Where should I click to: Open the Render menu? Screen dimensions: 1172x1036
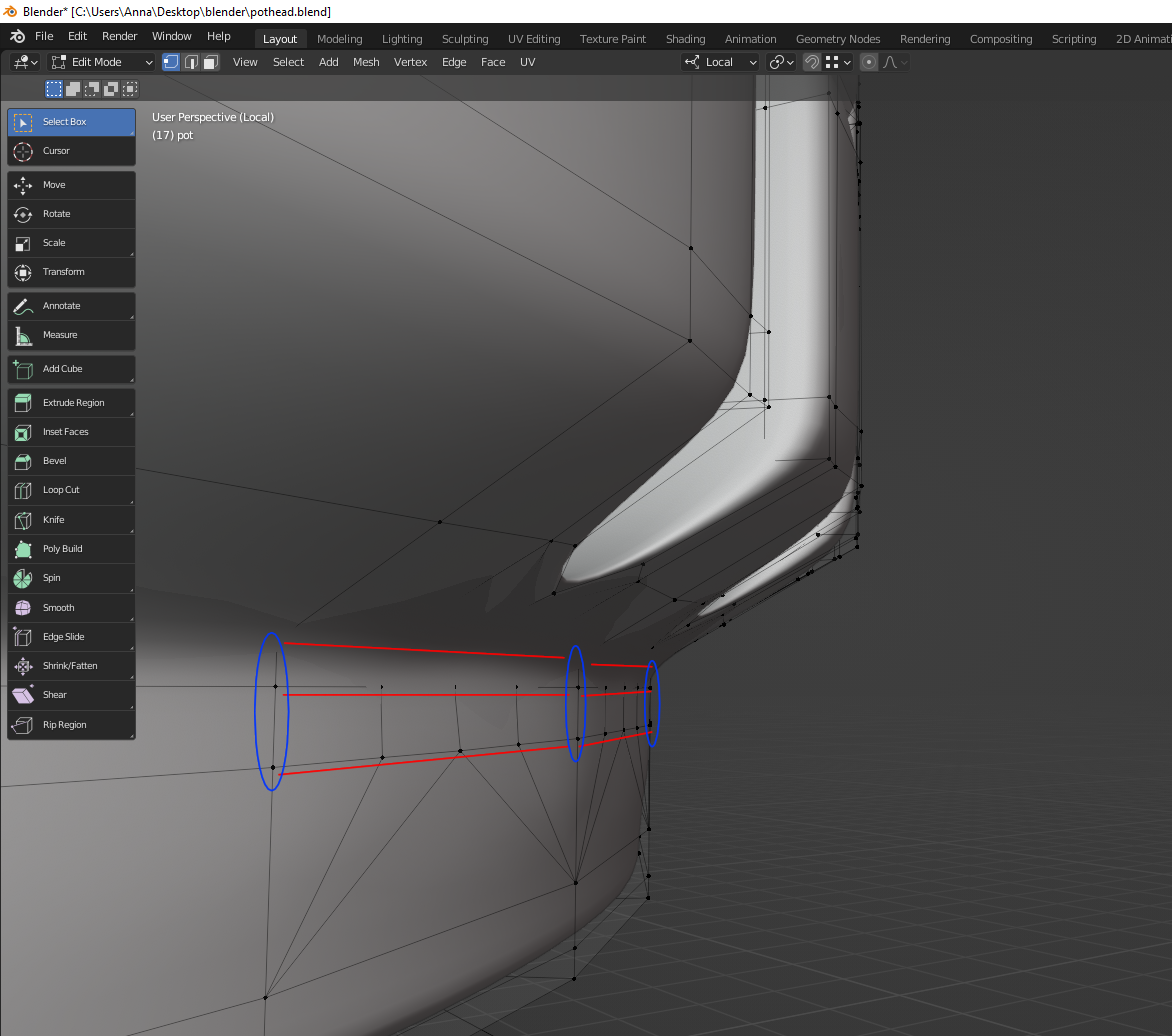point(120,36)
